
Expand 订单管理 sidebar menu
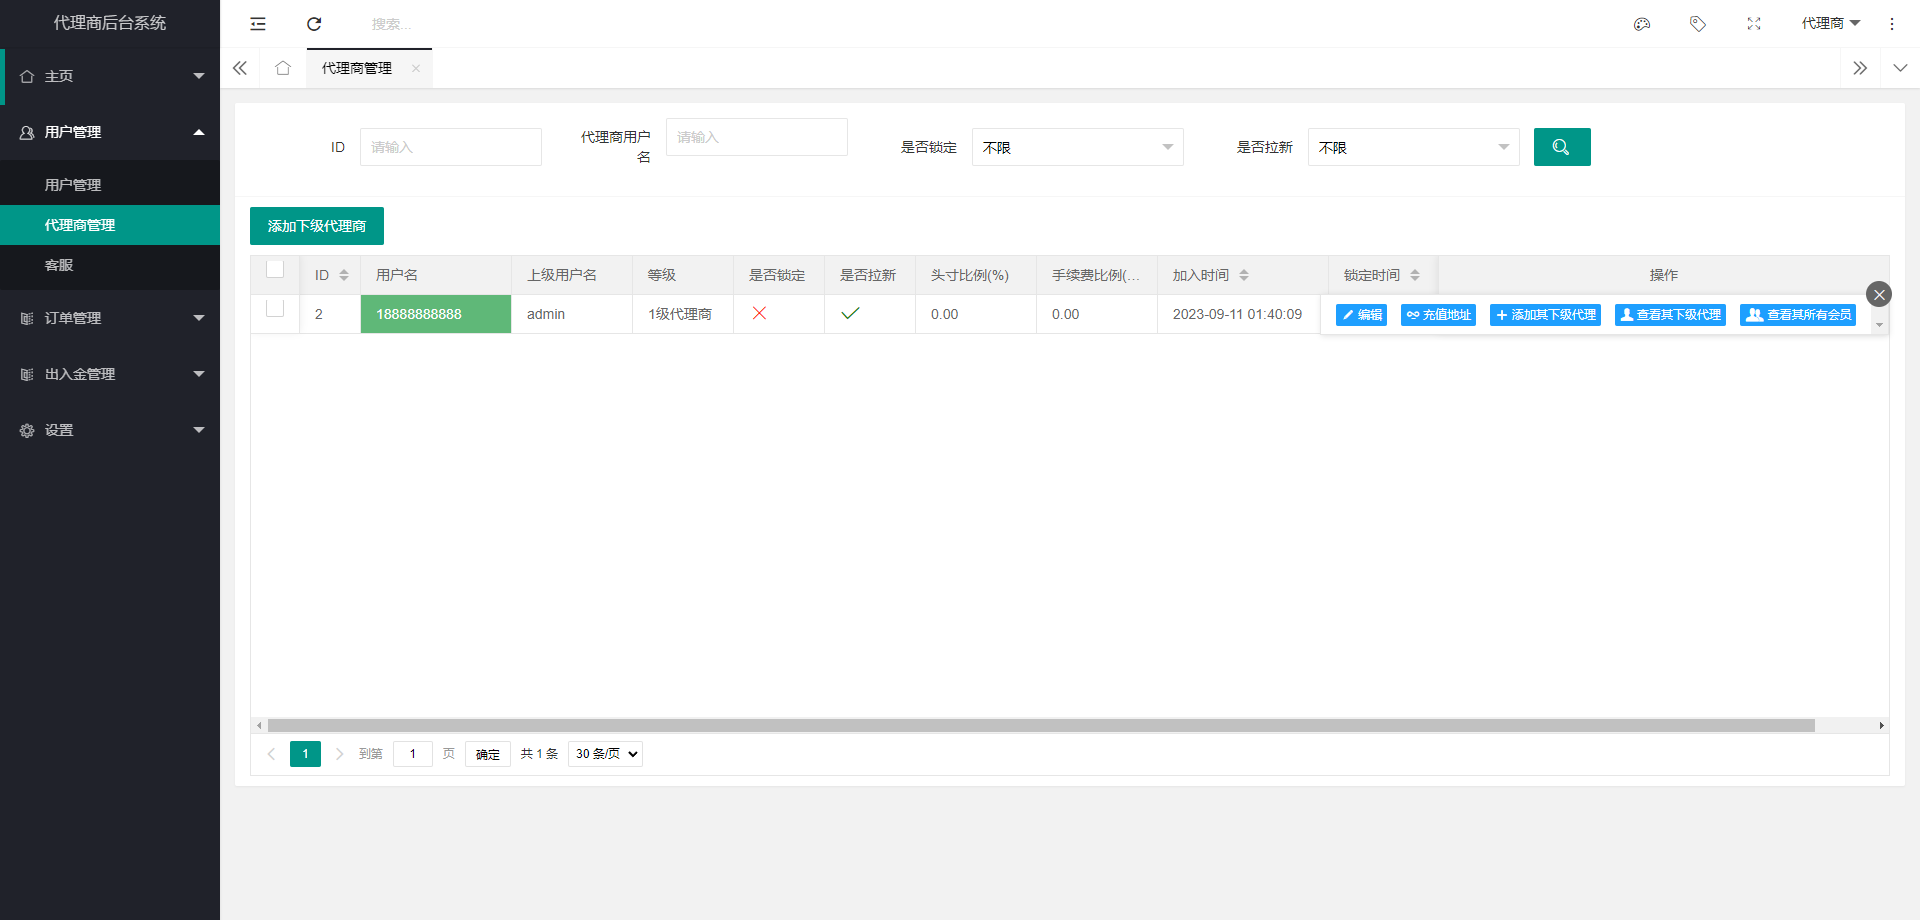click(110, 318)
